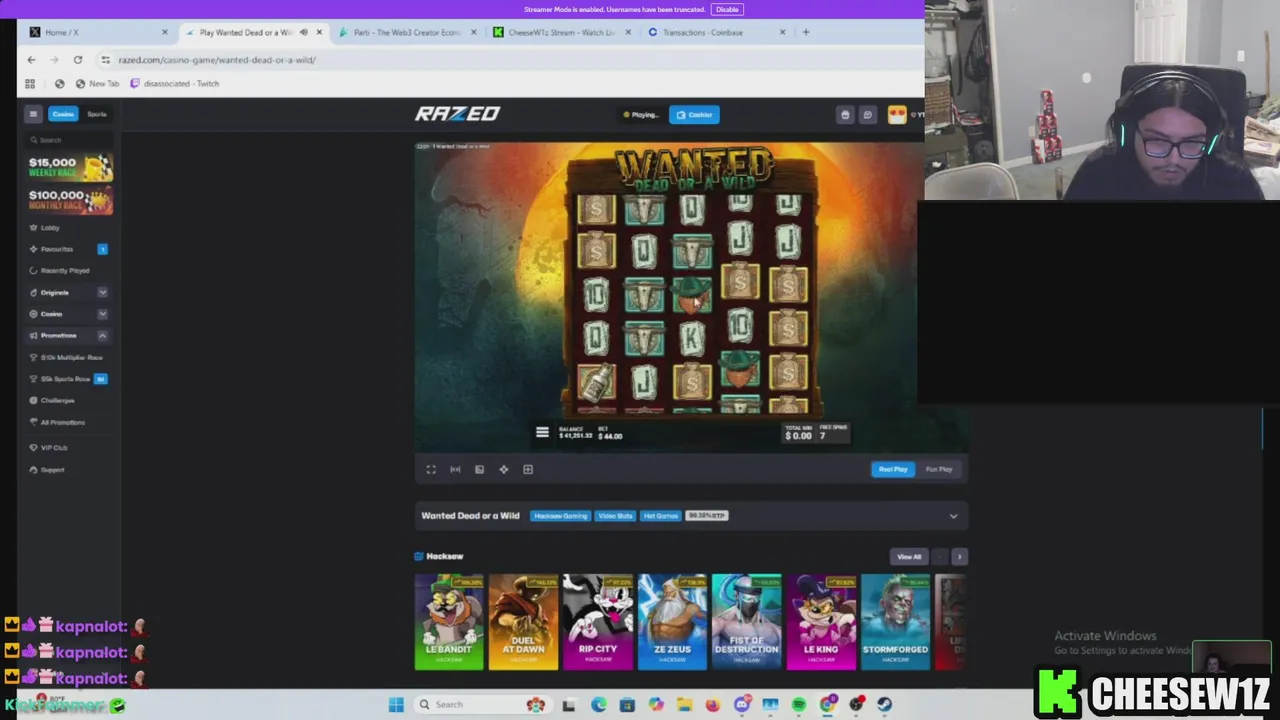Open Fist of Destruction game thumbnail

point(746,621)
